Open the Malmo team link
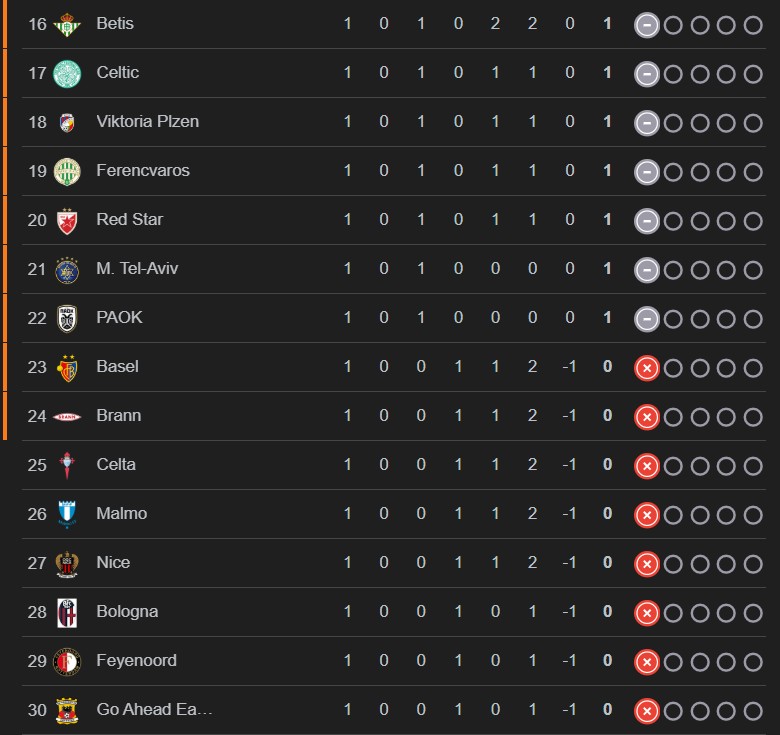The width and height of the screenshot is (780, 735). click(x=121, y=514)
